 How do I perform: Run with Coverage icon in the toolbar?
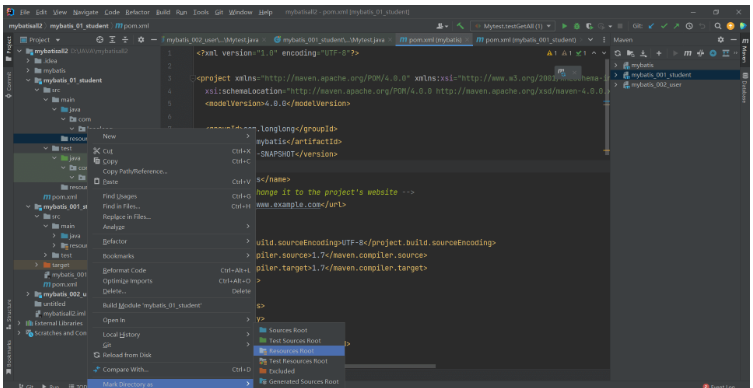[589, 26]
